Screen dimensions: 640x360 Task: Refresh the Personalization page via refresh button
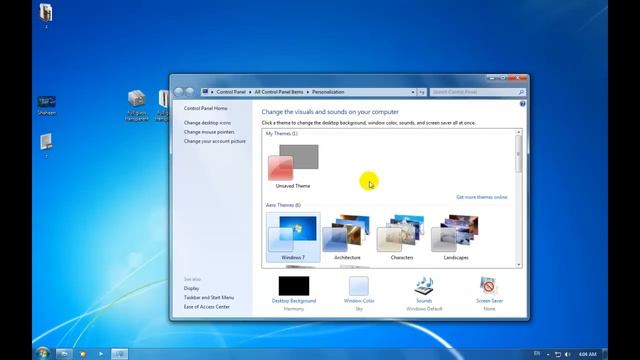[x=422, y=92]
